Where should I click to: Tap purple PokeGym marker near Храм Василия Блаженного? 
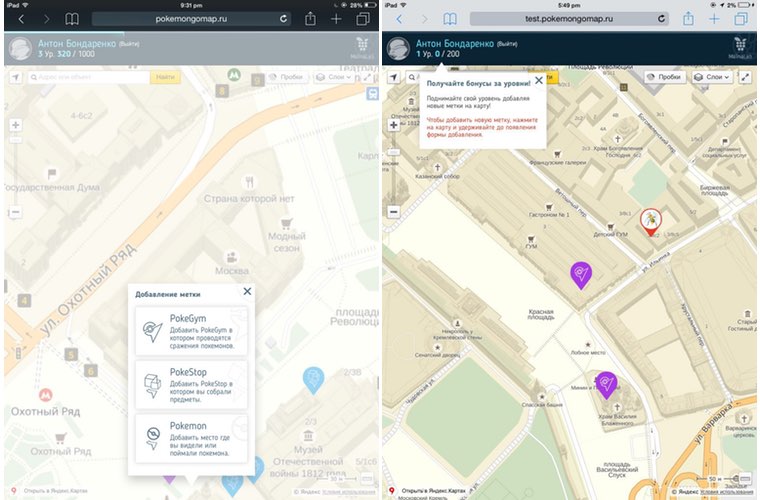coord(606,385)
